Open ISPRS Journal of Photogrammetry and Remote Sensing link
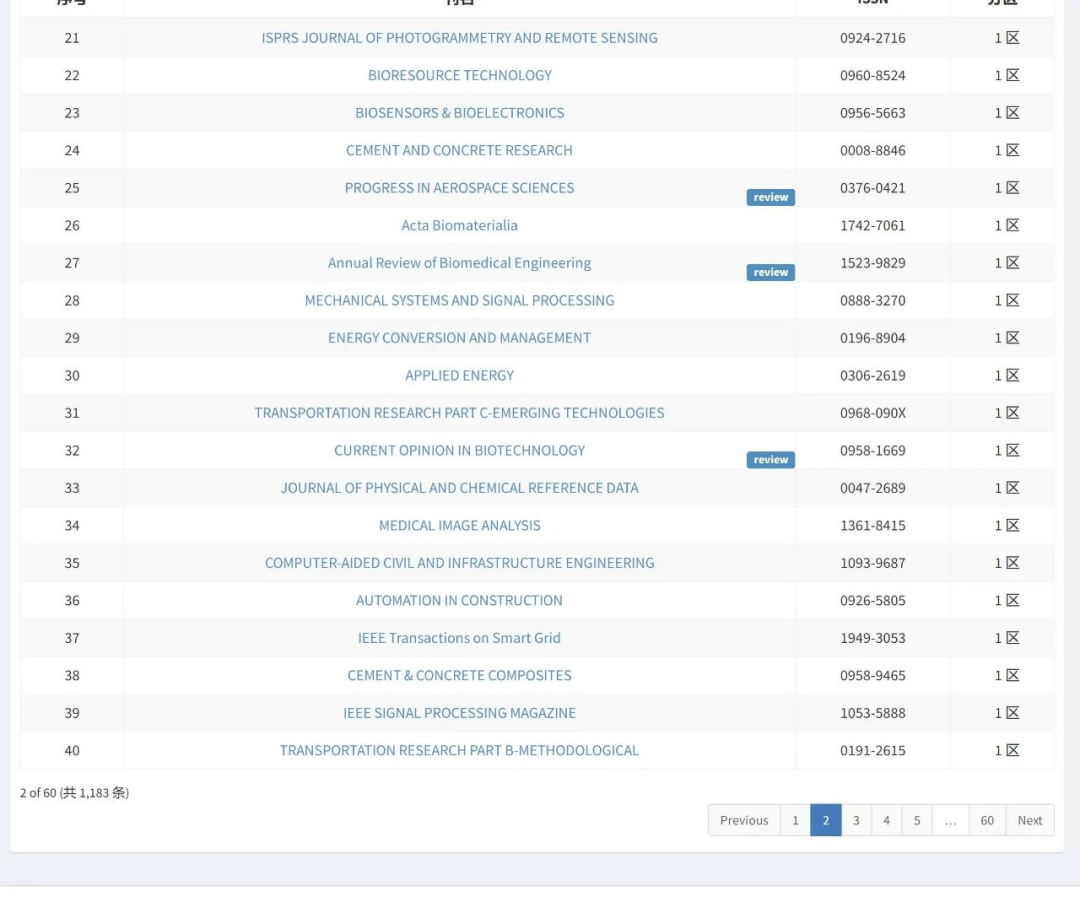Screen dimensions: 1080x897 459,38
